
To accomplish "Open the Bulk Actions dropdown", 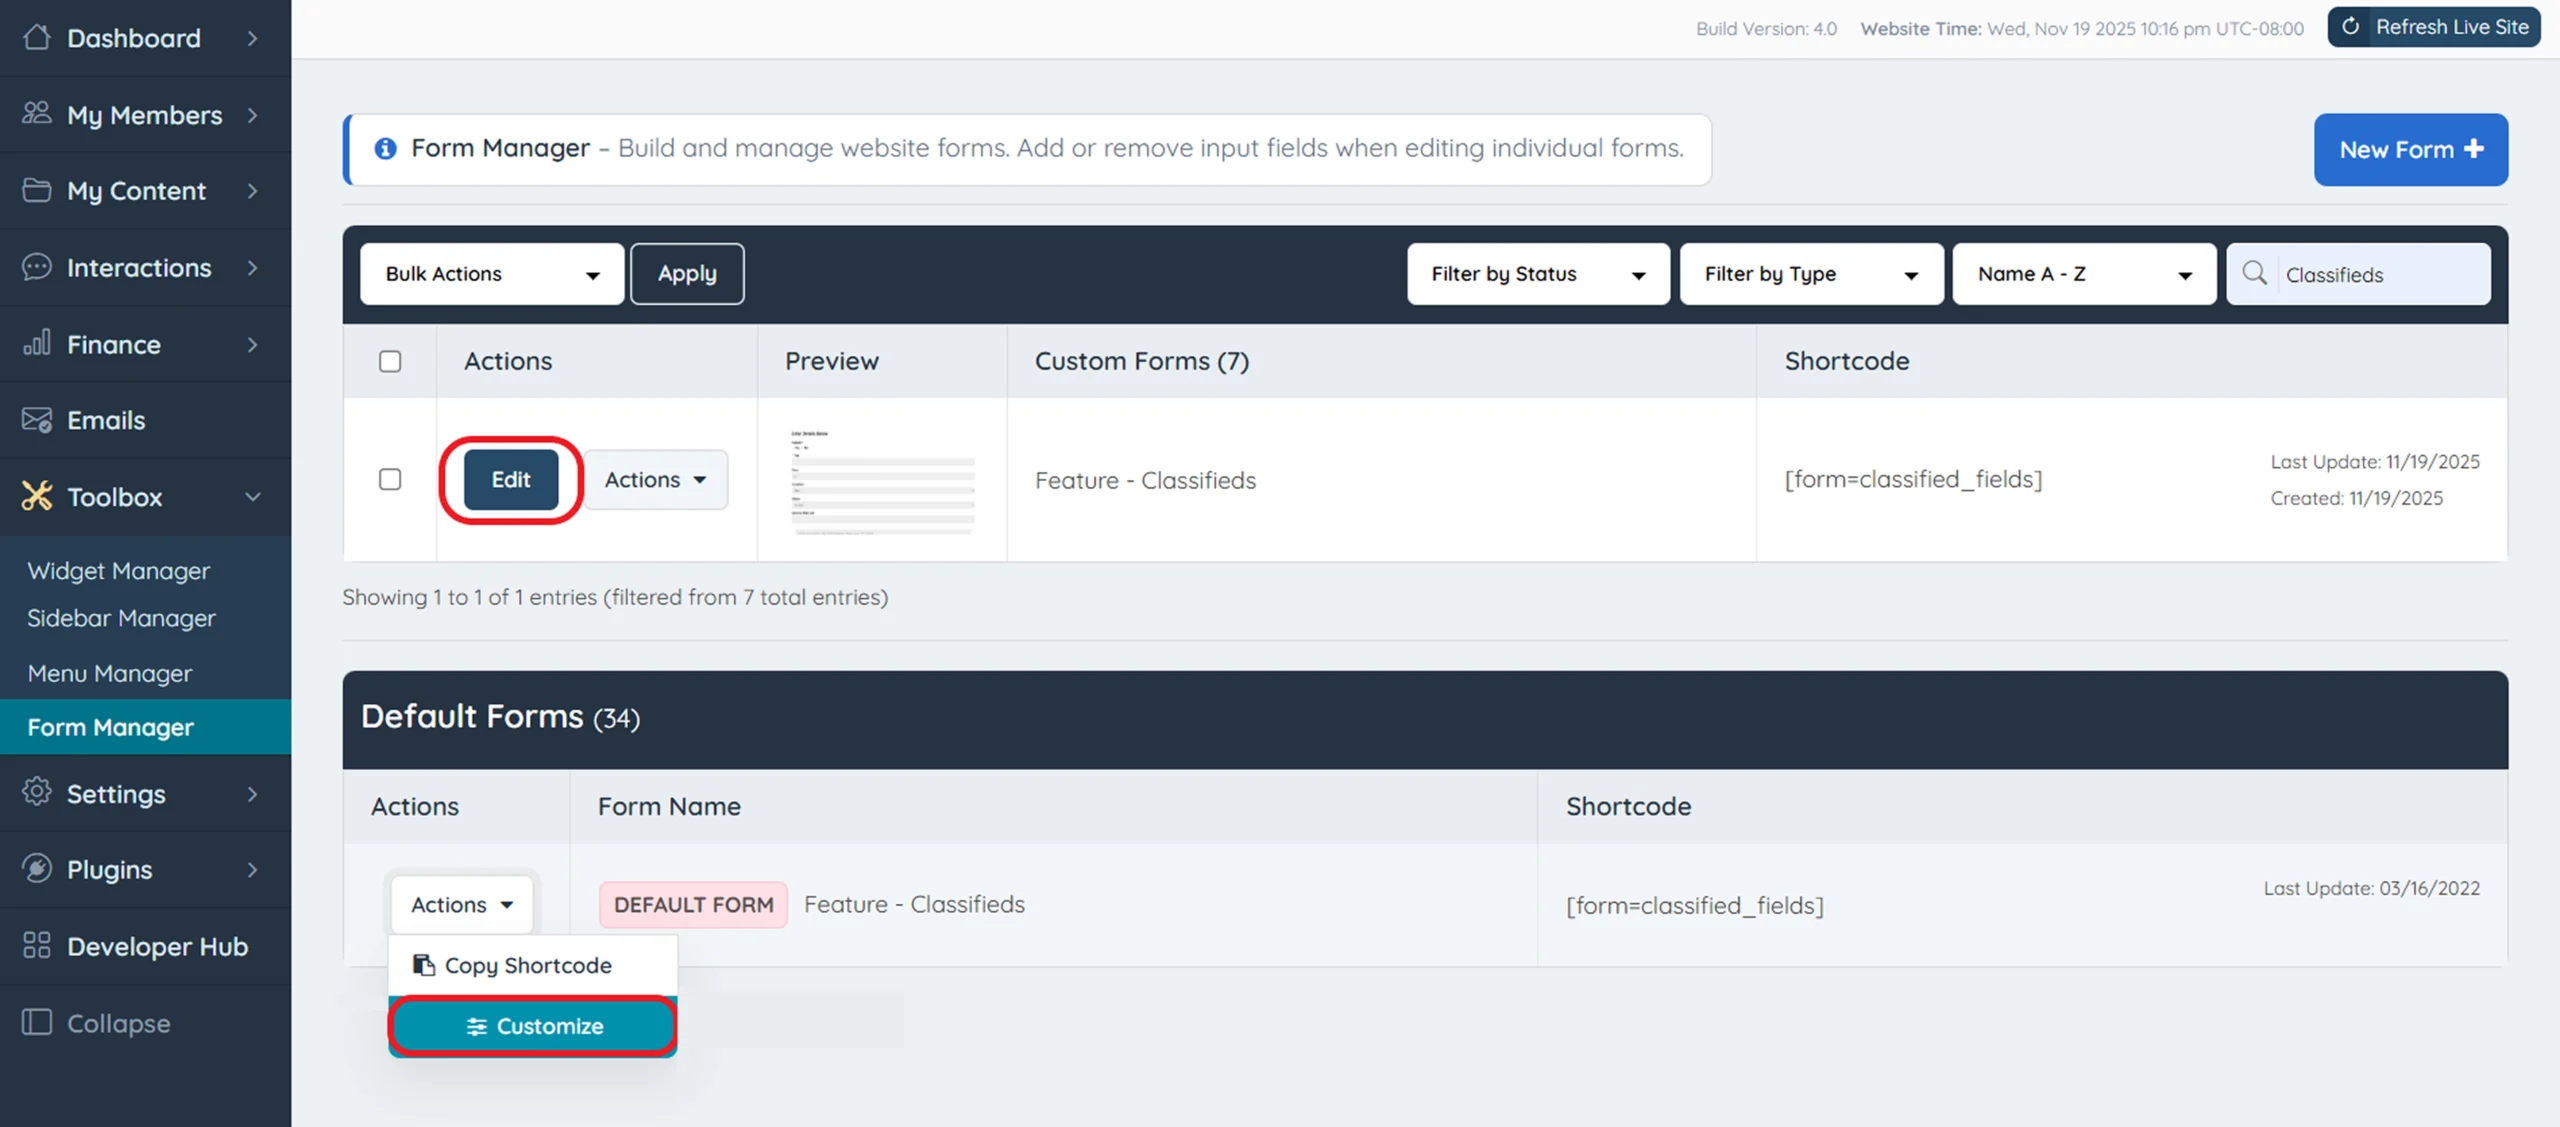I will (x=492, y=274).
